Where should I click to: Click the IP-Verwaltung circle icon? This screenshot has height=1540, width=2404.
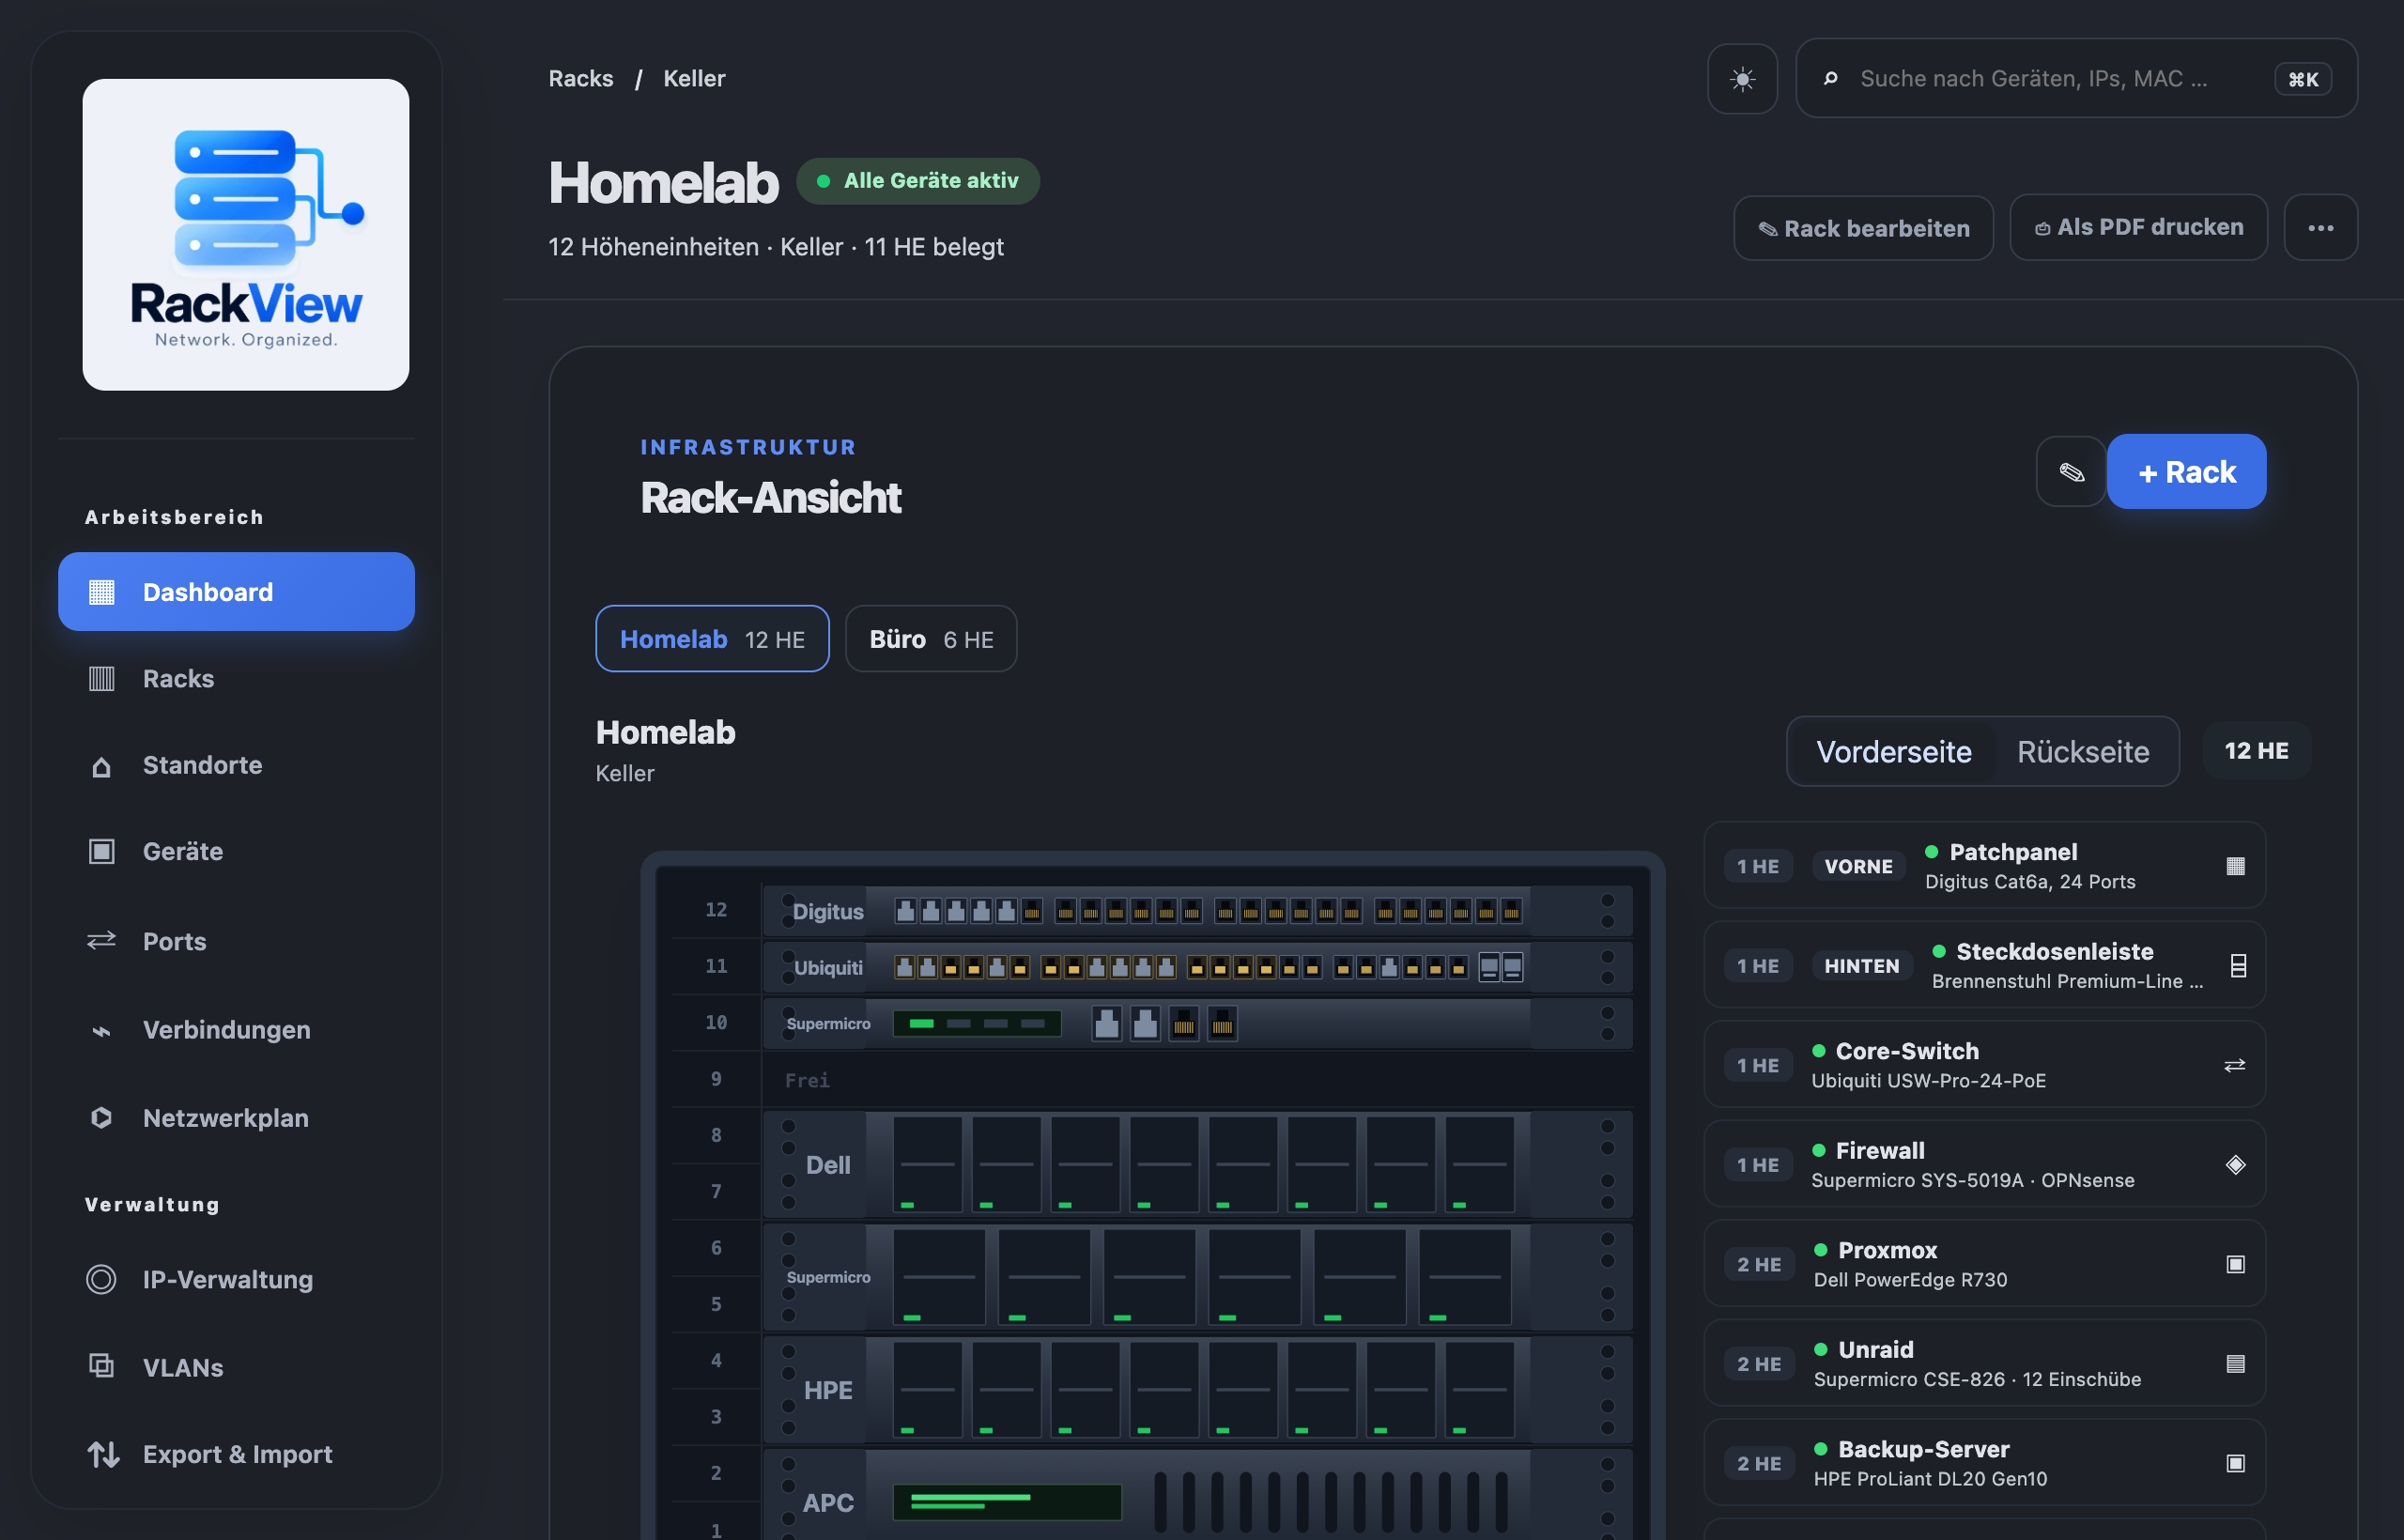[x=101, y=1280]
